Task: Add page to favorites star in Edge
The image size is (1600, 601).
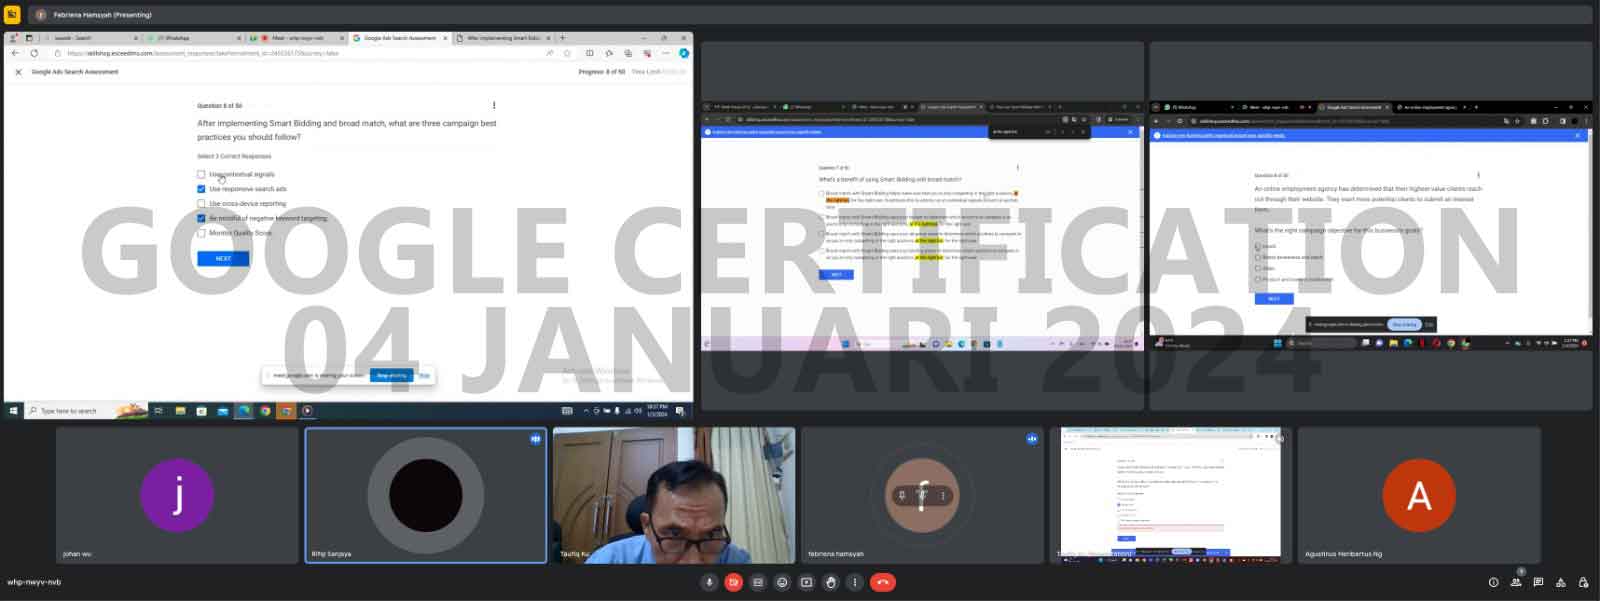Action: (x=567, y=53)
